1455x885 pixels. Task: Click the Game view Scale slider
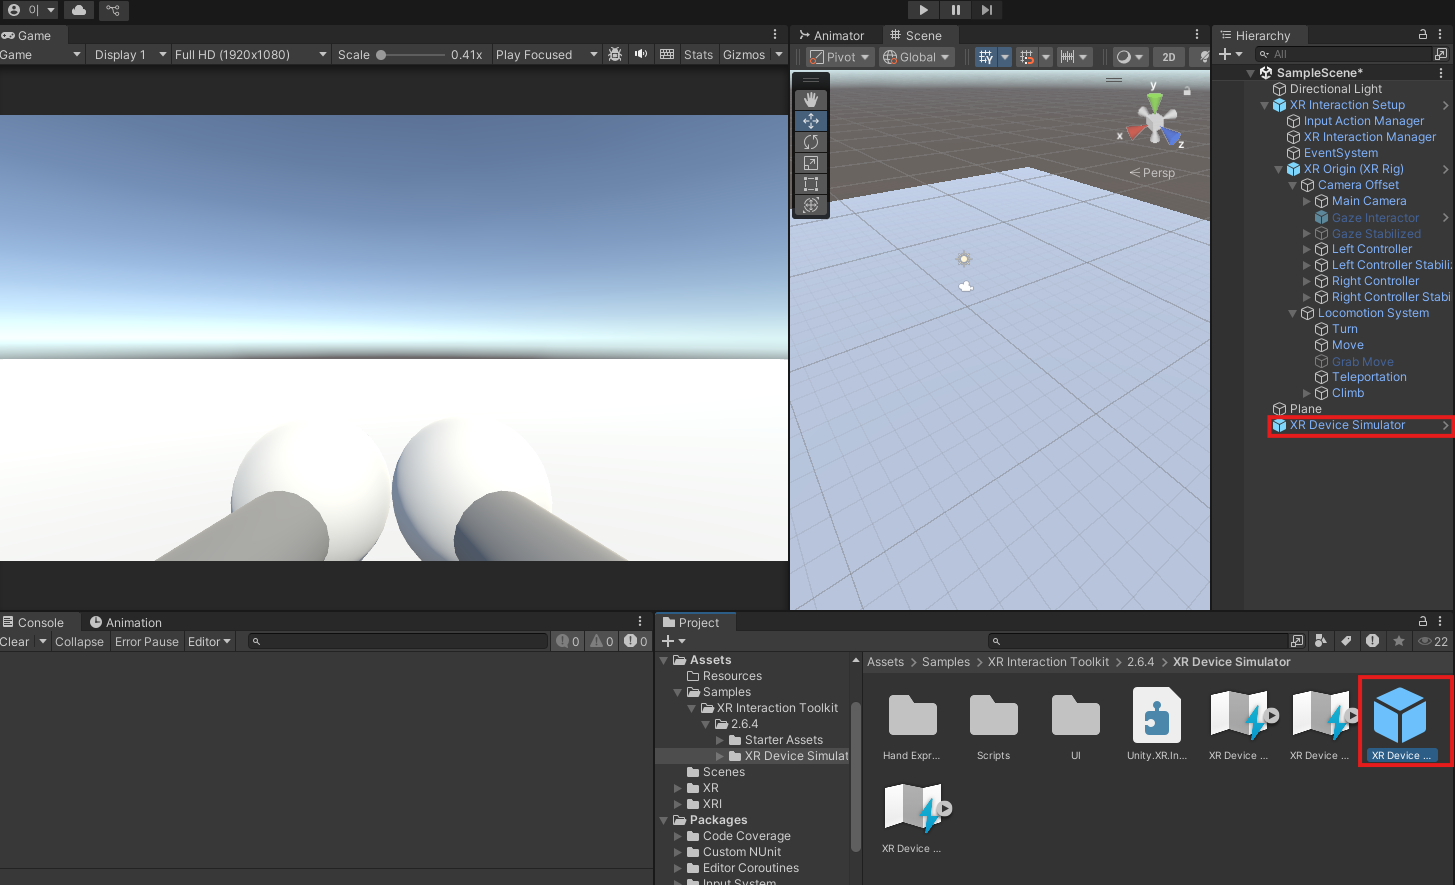(x=411, y=55)
